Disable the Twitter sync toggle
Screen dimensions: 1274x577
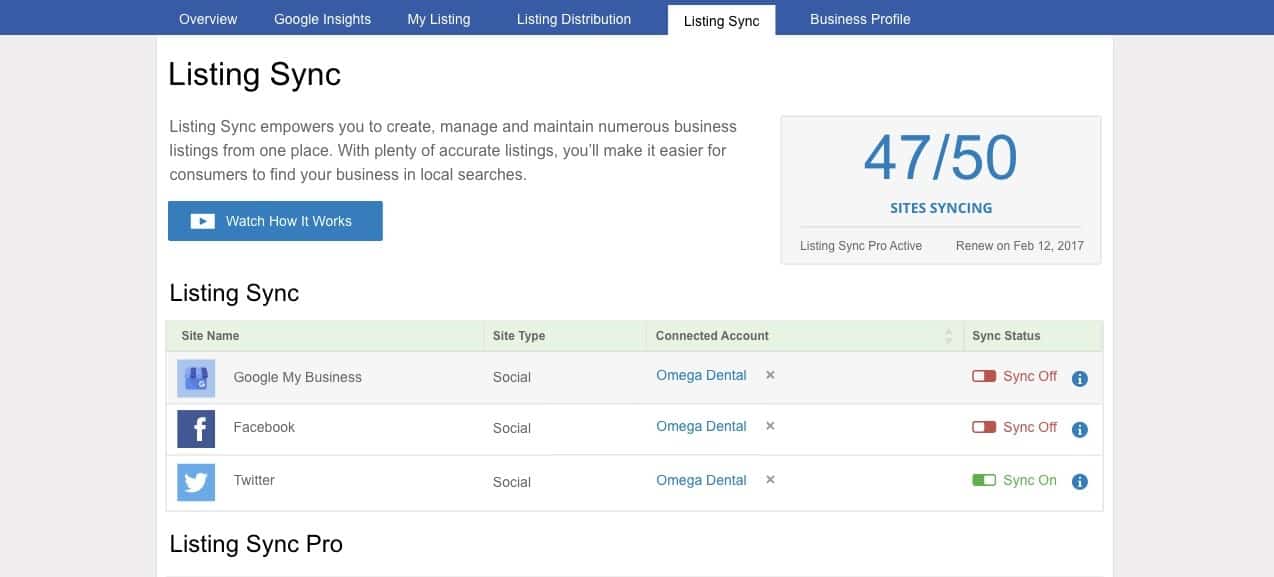pos(984,480)
